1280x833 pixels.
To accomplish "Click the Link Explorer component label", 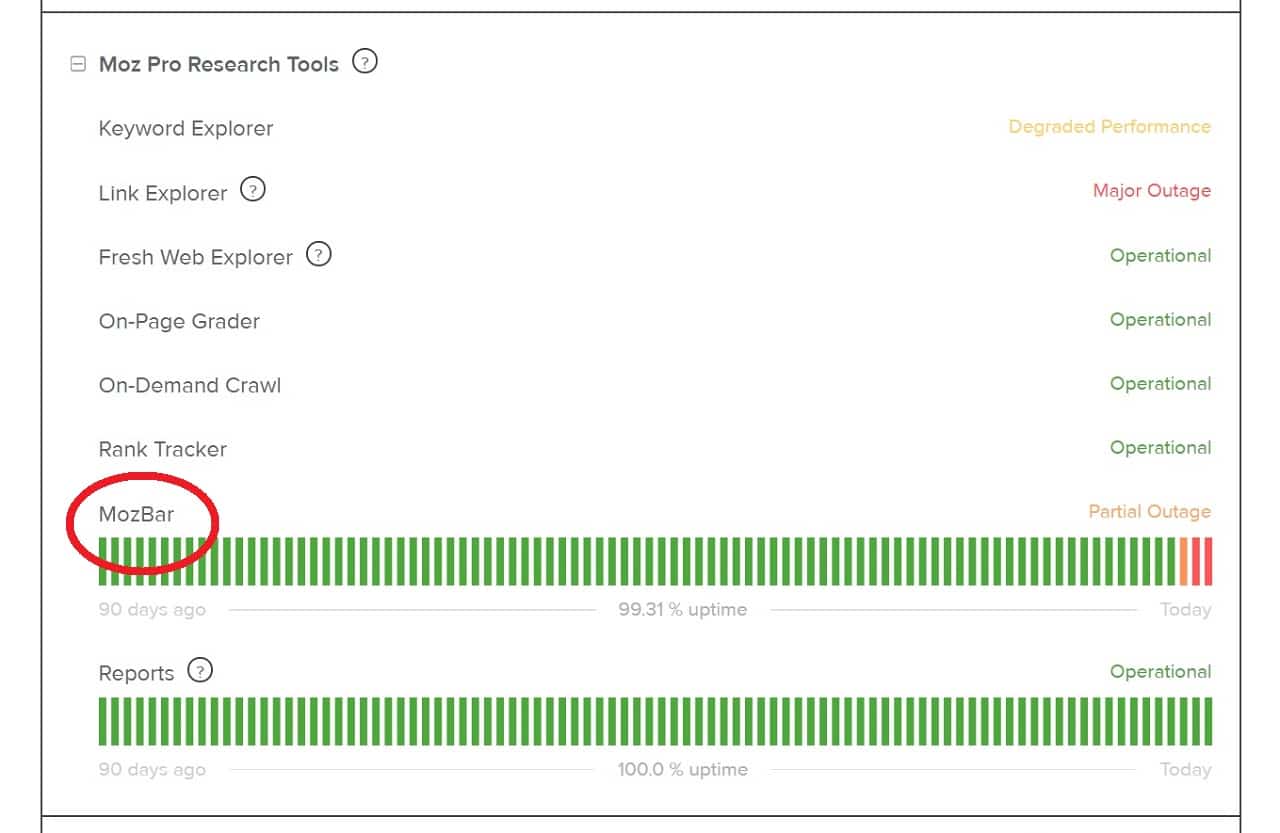I will click(x=163, y=193).
